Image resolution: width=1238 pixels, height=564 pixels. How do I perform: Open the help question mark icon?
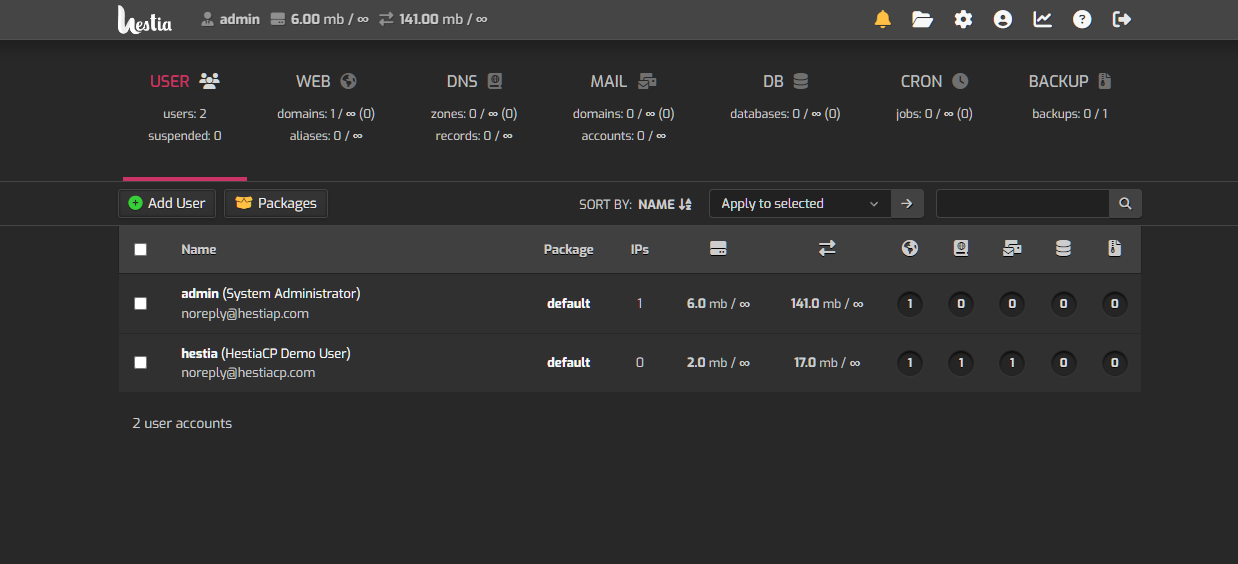point(1082,19)
